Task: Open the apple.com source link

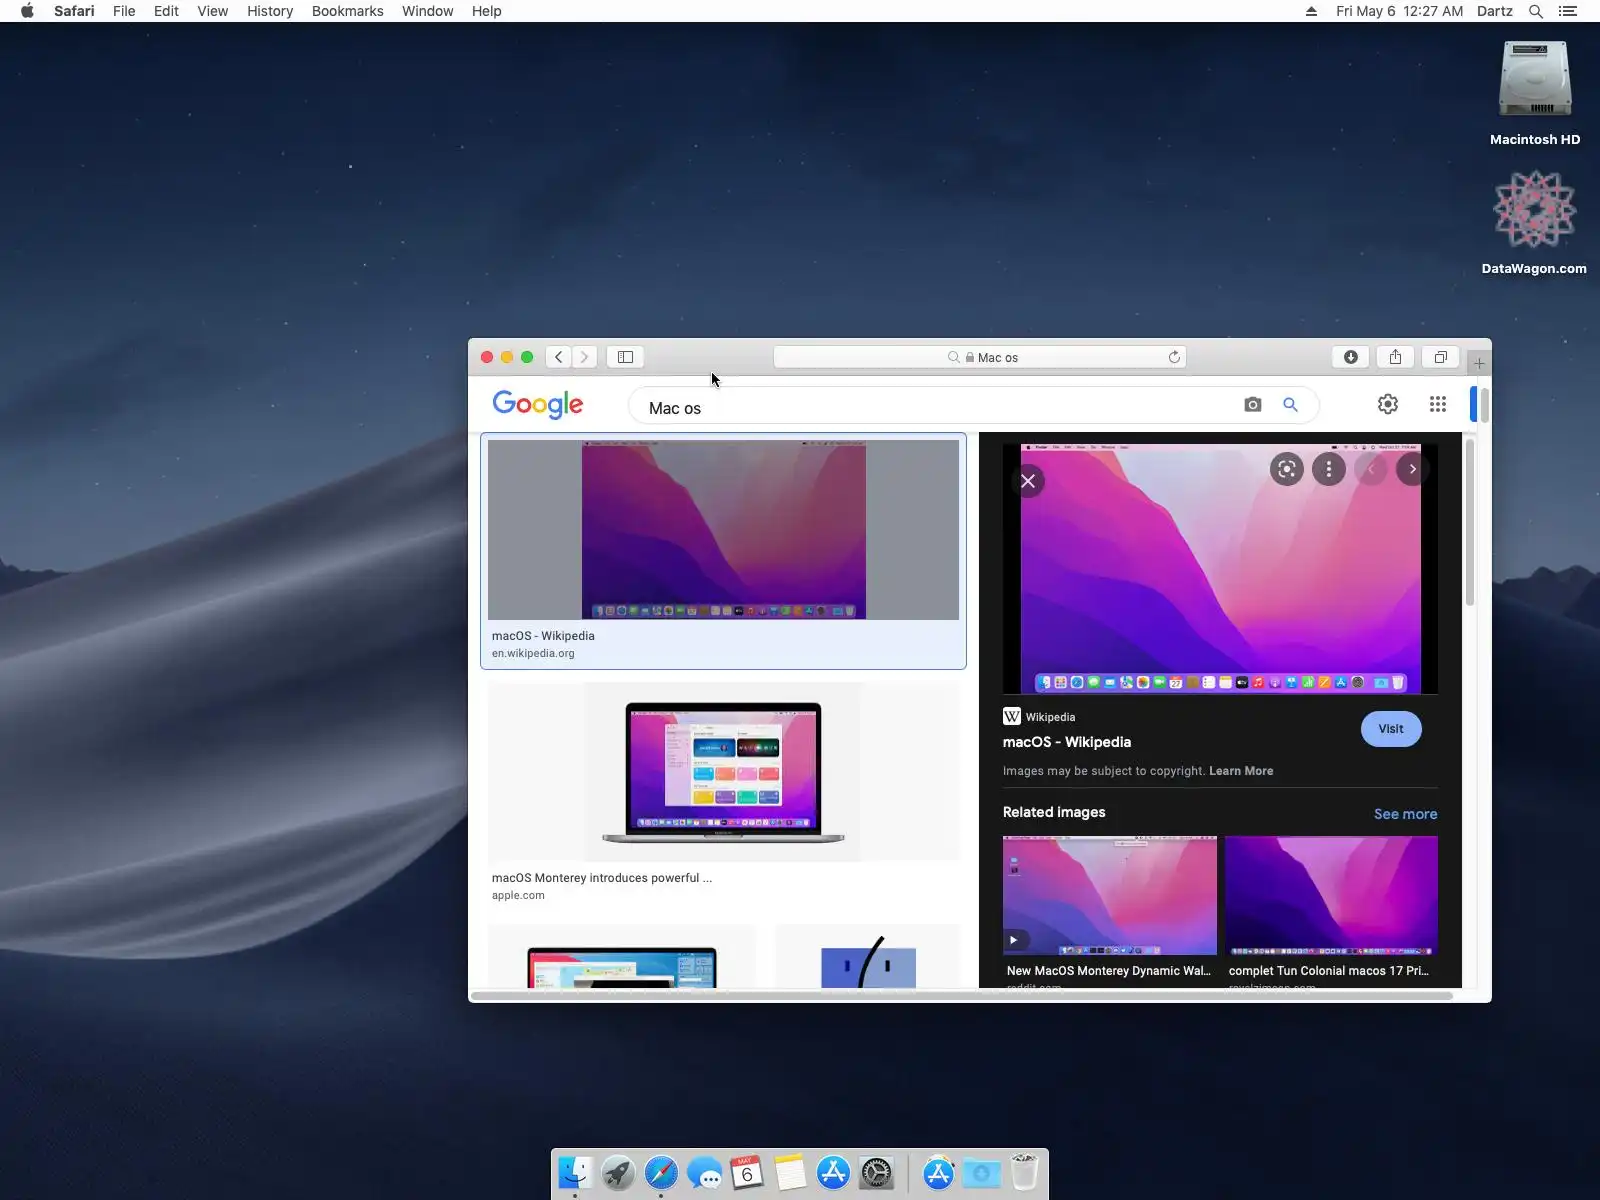Action: (x=518, y=896)
